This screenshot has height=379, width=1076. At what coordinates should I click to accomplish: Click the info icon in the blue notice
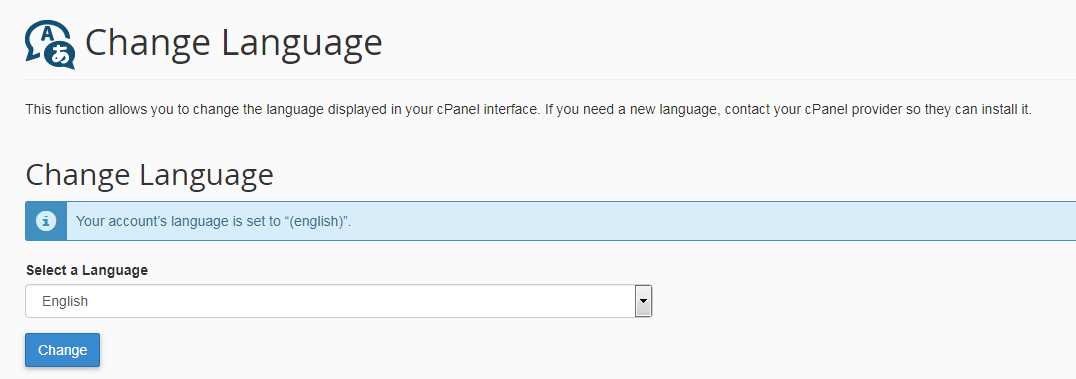point(46,221)
